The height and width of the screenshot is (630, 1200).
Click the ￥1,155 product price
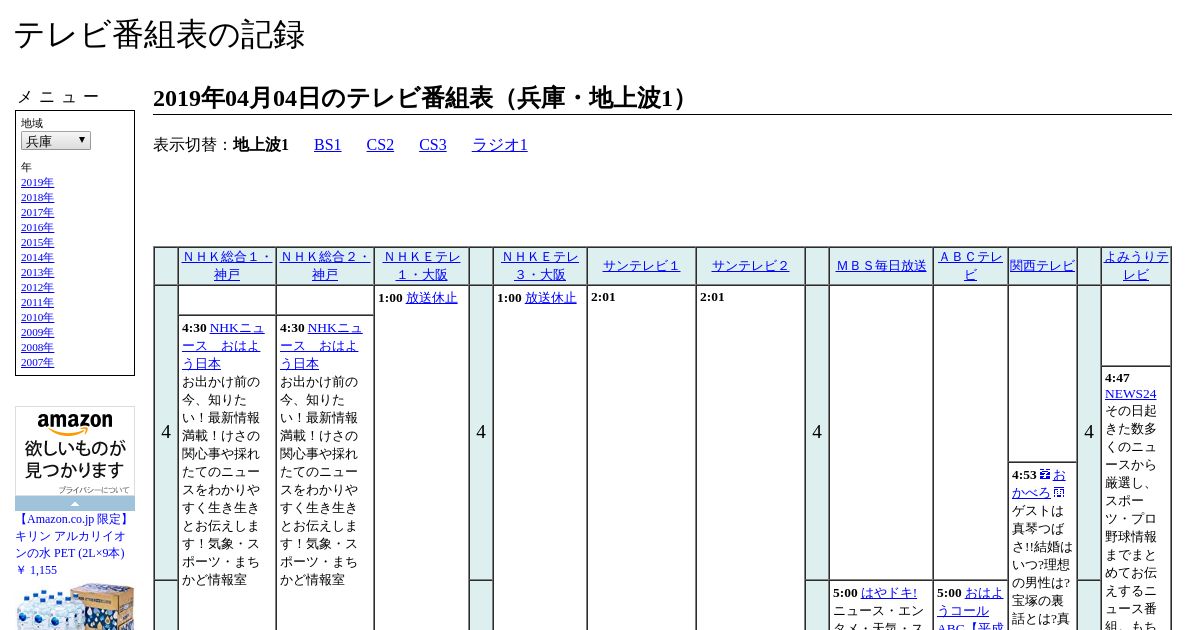(x=36, y=570)
